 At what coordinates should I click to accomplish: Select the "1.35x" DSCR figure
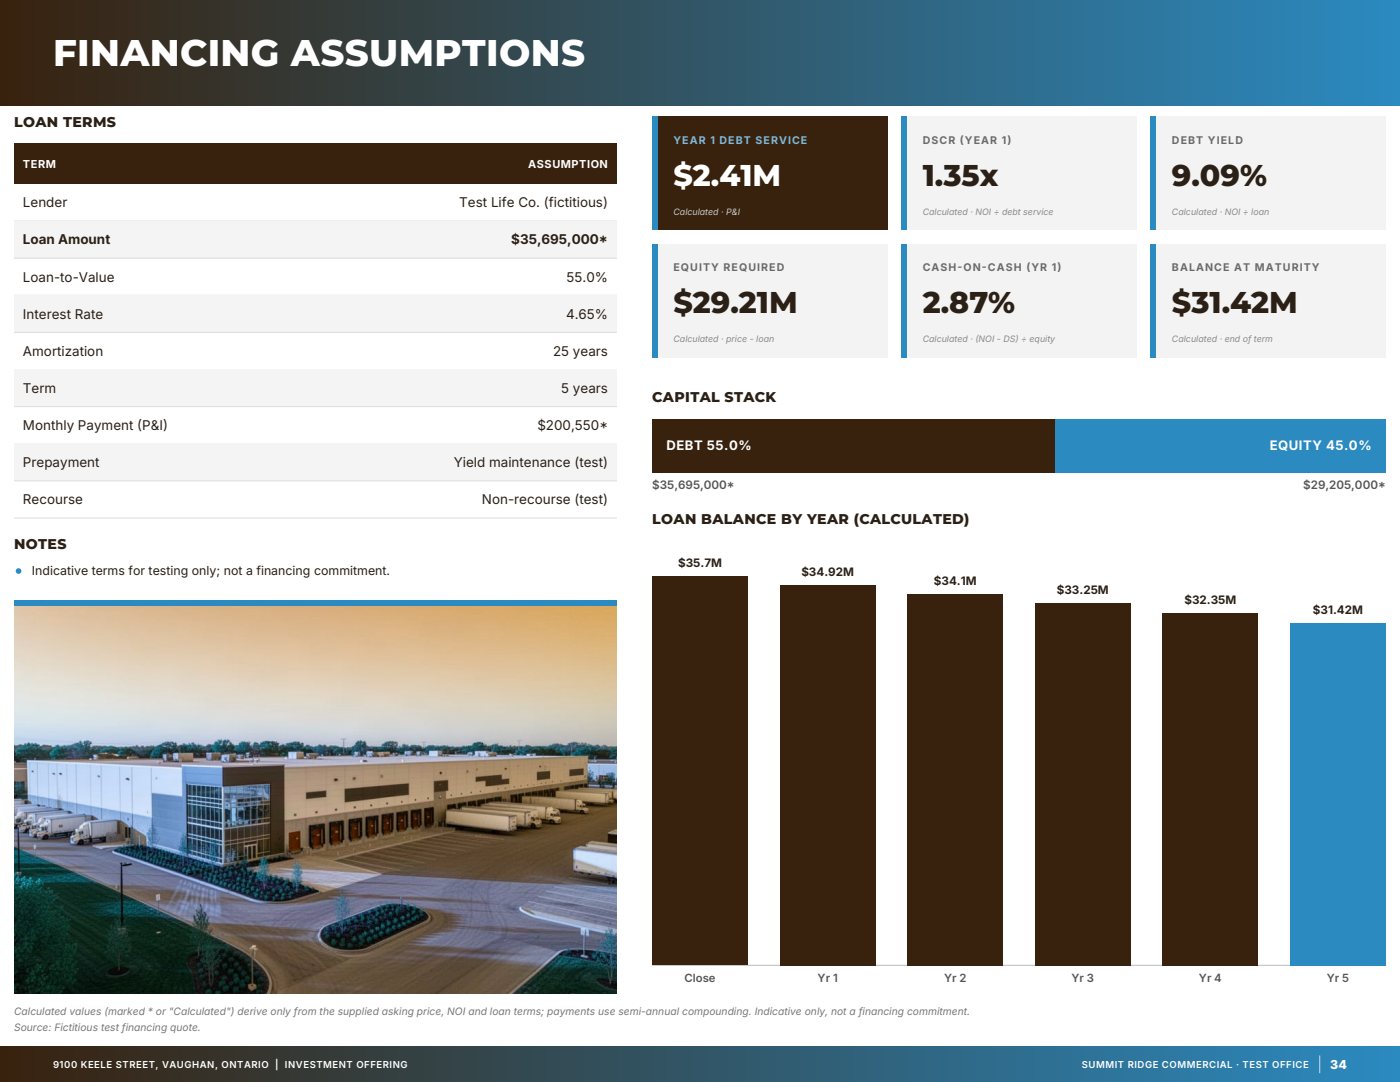click(960, 176)
